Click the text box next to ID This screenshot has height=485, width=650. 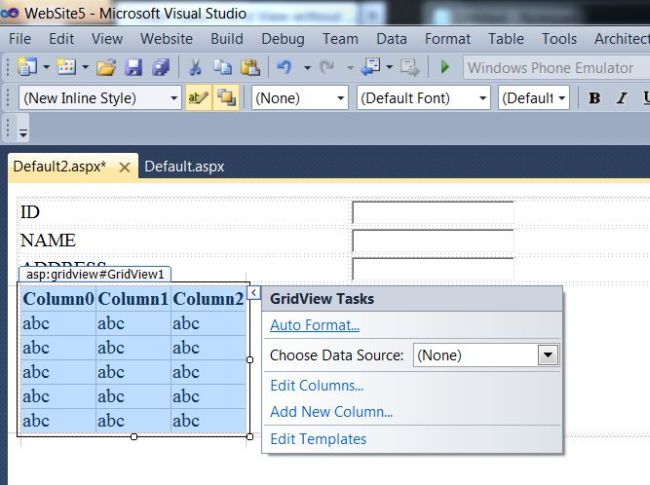tap(432, 212)
